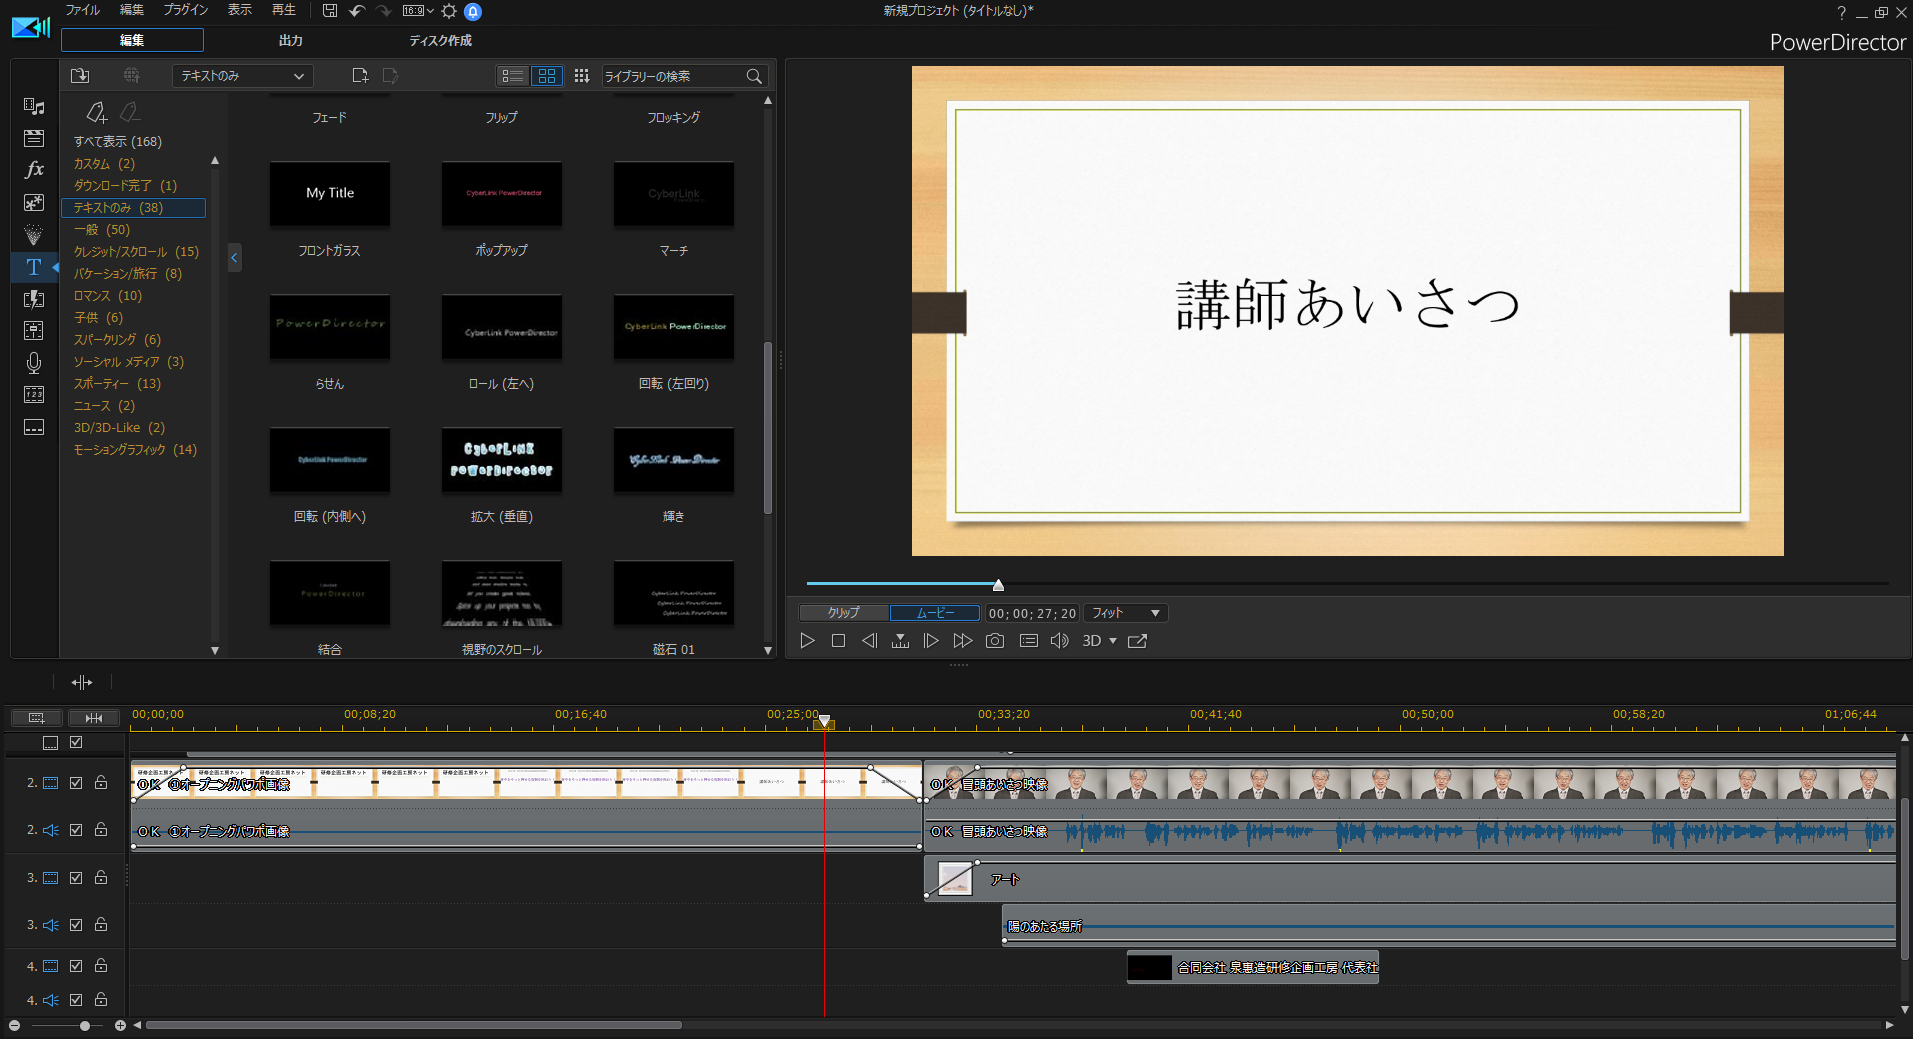Open the ファイル menu

(83, 10)
